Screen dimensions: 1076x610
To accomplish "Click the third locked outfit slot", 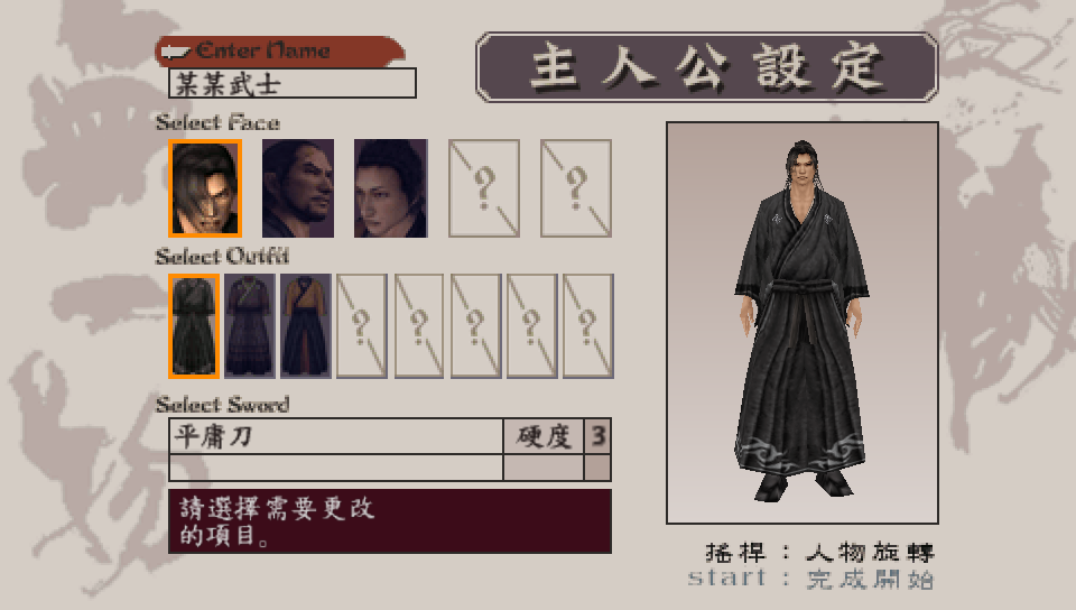I will (476, 326).
